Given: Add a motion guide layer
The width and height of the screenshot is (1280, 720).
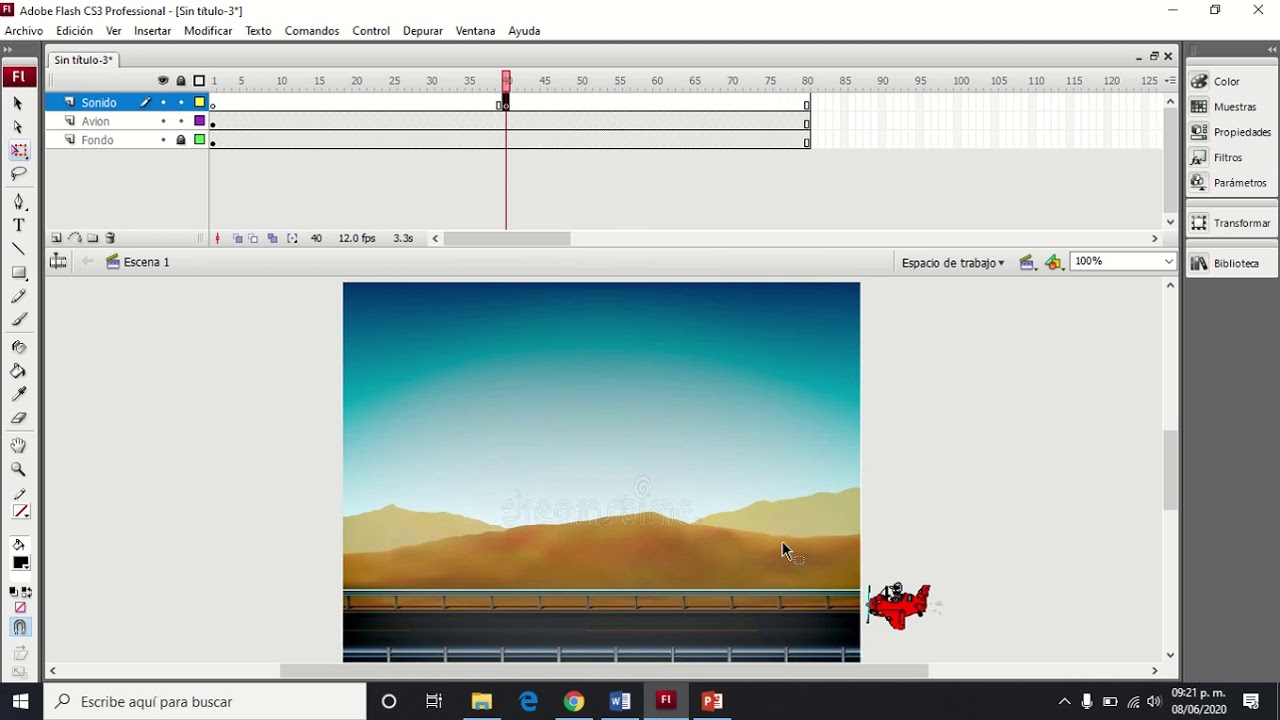Looking at the screenshot, I should pyautogui.click(x=75, y=238).
